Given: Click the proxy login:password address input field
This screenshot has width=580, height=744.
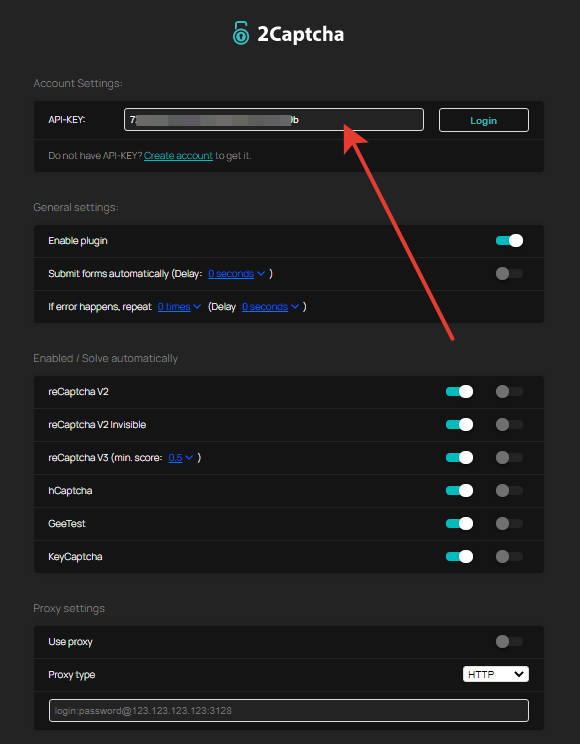Looking at the screenshot, I should (x=289, y=710).
